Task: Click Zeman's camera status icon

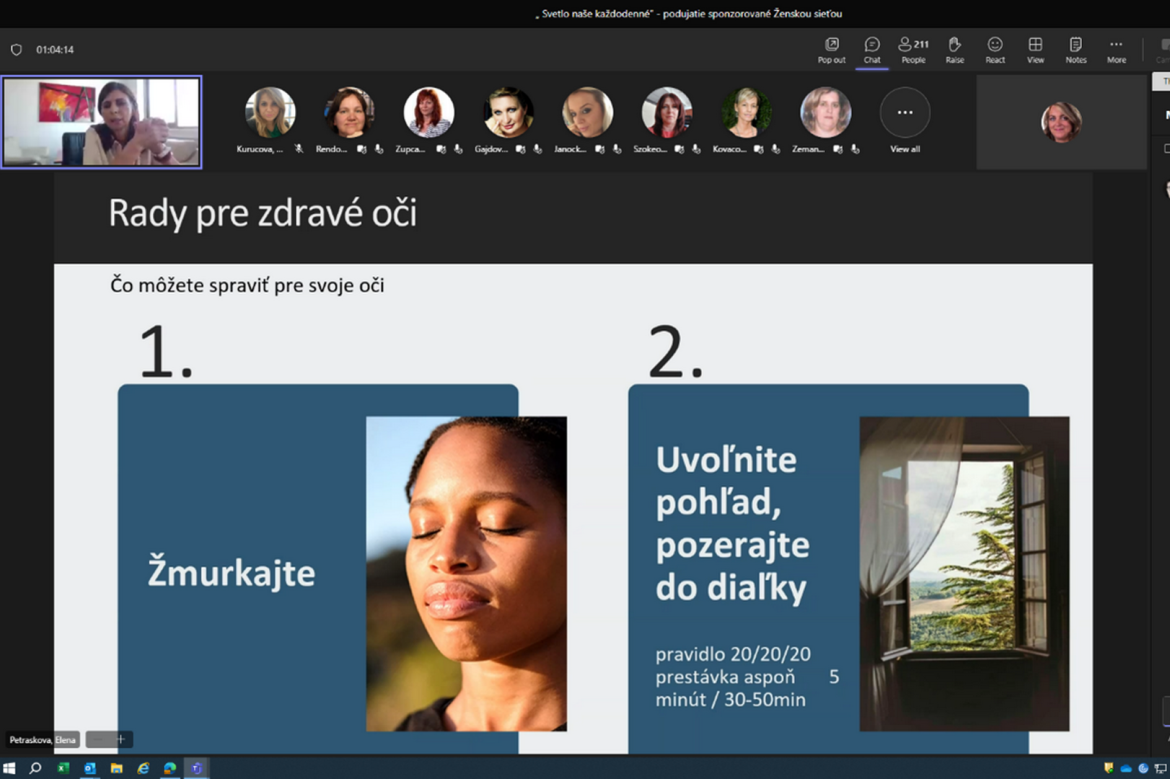Action: tap(838, 149)
